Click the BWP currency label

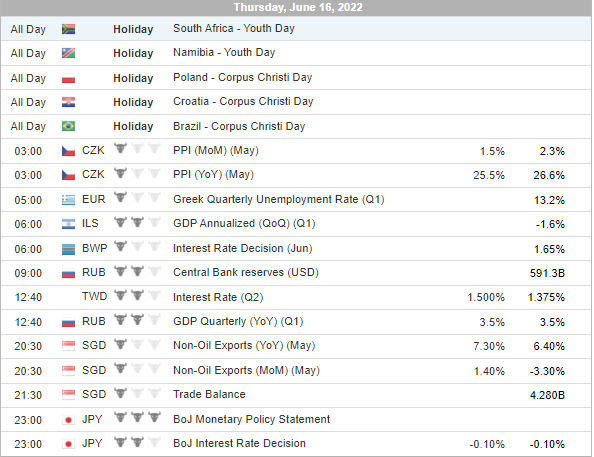coord(94,248)
